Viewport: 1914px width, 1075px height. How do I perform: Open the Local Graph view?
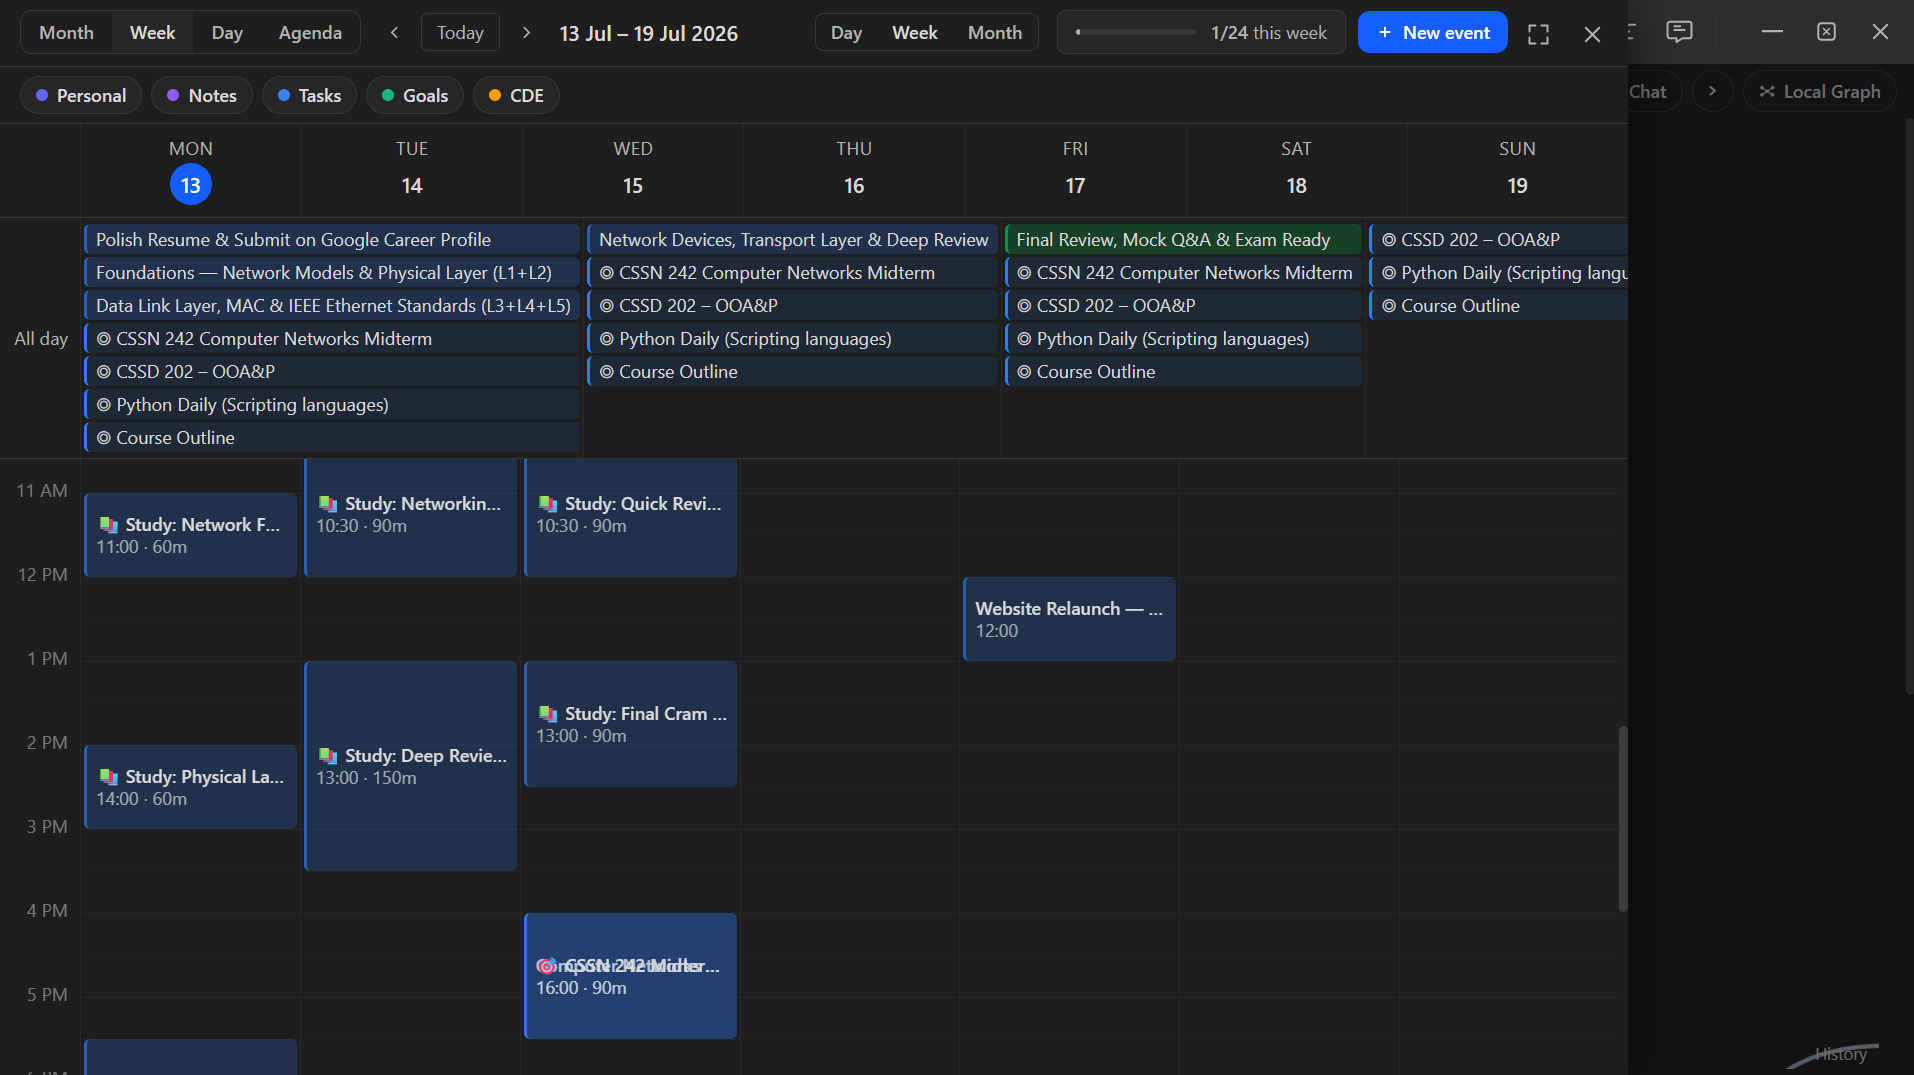1820,91
